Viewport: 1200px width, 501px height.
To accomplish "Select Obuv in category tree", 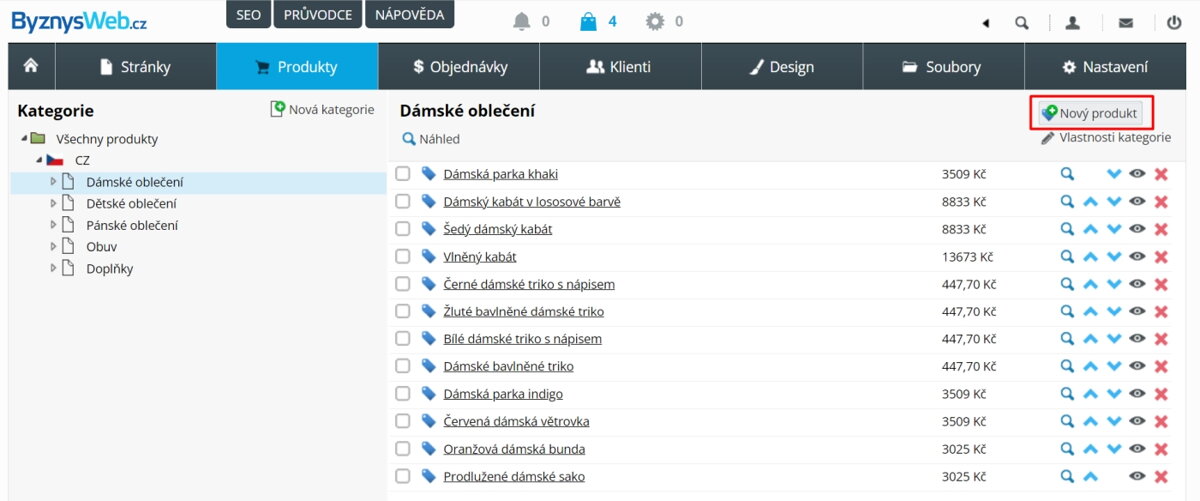I will point(102,247).
